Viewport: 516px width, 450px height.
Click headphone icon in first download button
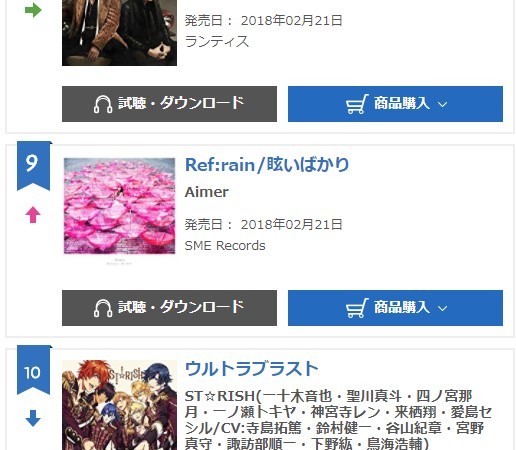tap(103, 104)
